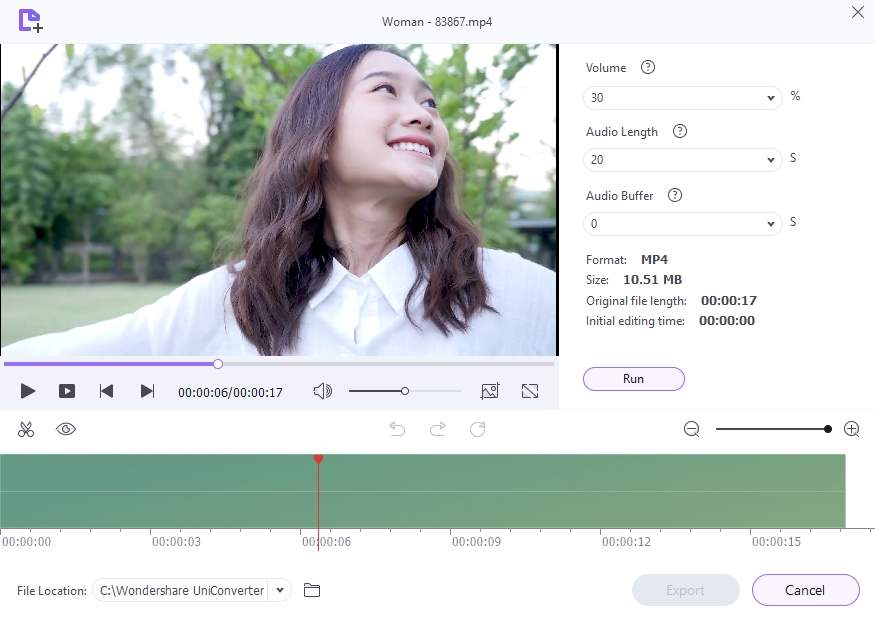This screenshot has width=875, height=617.
Task: Click Original file length value 00:00:17
Action: click(x=729, y=301)
